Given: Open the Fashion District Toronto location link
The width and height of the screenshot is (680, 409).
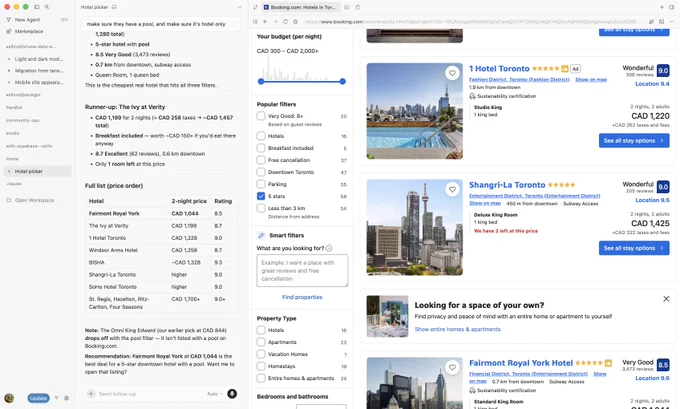Looking at the screenshot, I should pos(519,80).
